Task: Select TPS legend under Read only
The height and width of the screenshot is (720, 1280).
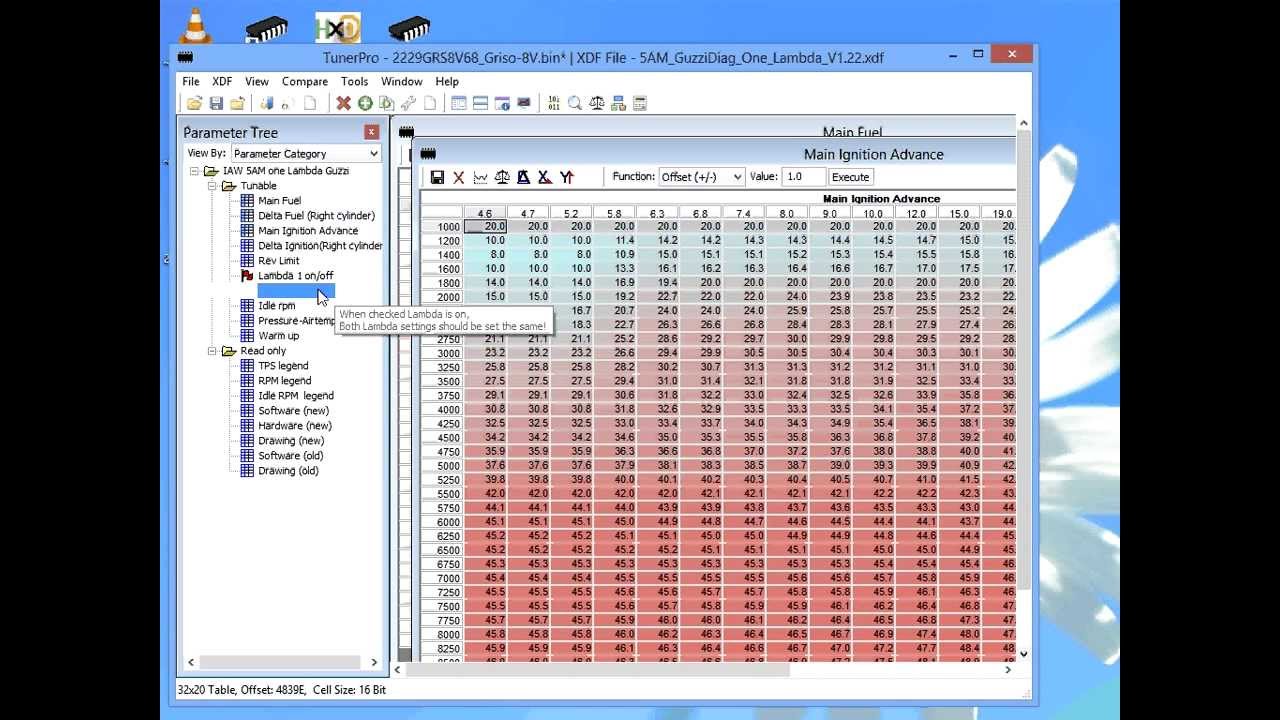Action: [283, 366]
